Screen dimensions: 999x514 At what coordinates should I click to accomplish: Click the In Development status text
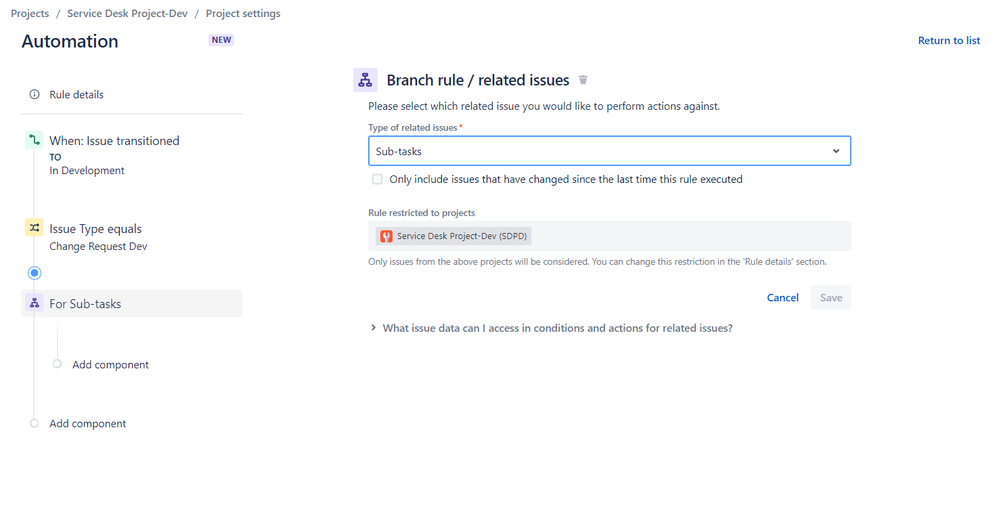tap(87, 170)
